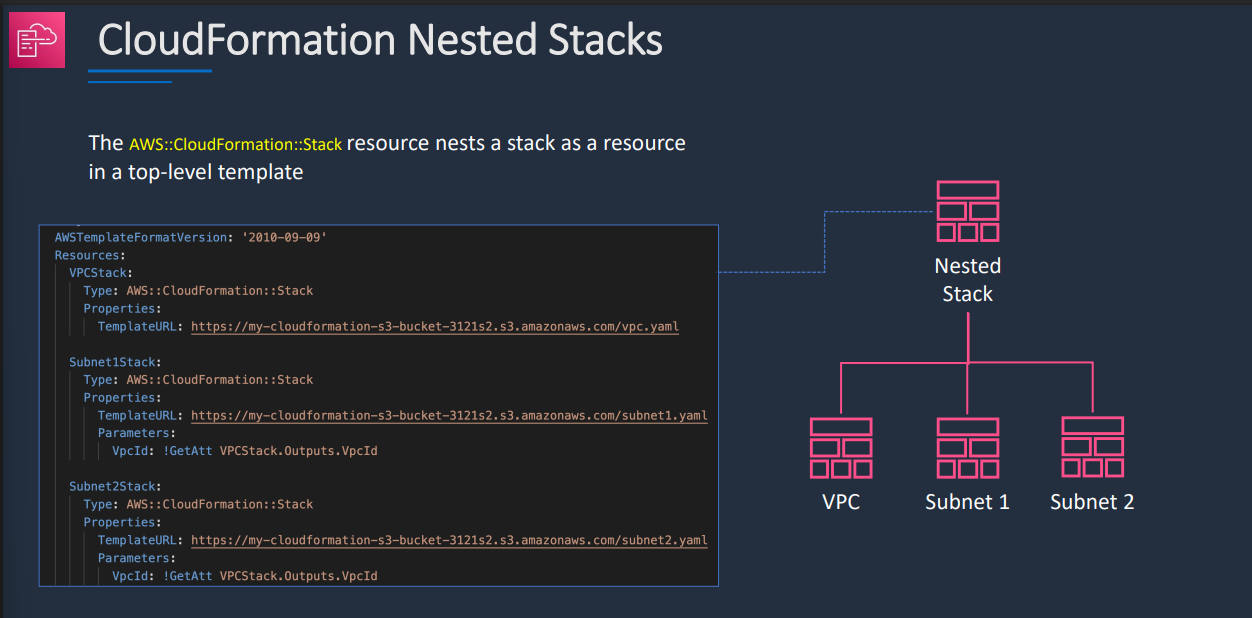Click the "Resources:" line in the code
The height and width of the screenshot is (618, 1252).
(90, 256)
